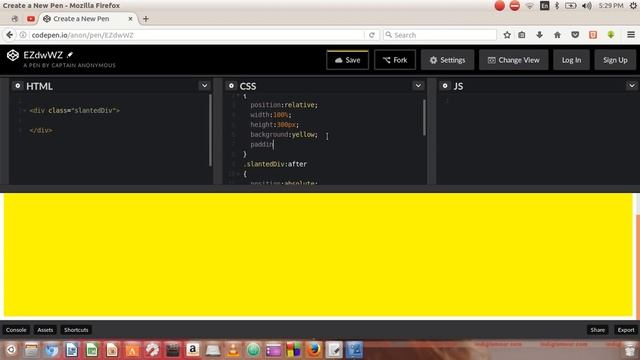Open the Wi-Fi network indicator
The width and height of the screenshot is (640, 360).
[x=529, y=6]
